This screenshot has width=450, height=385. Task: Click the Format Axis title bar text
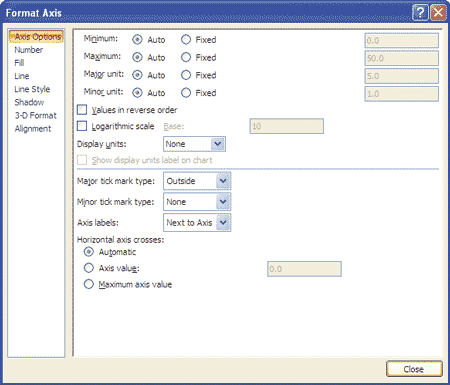pos(34,13)
